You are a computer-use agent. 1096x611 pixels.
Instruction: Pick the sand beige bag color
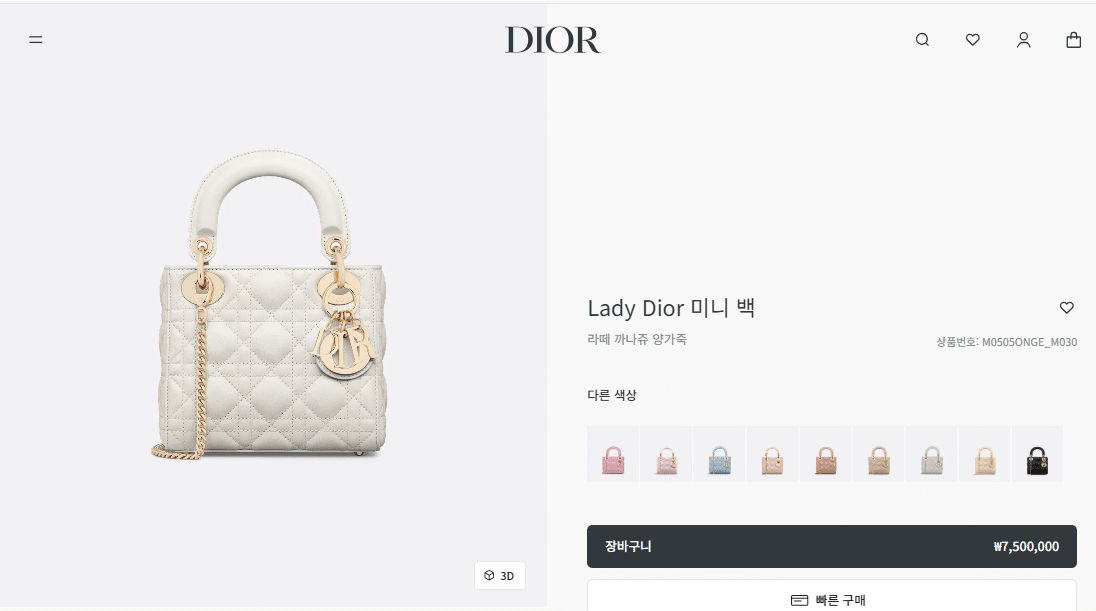(879, 454)
